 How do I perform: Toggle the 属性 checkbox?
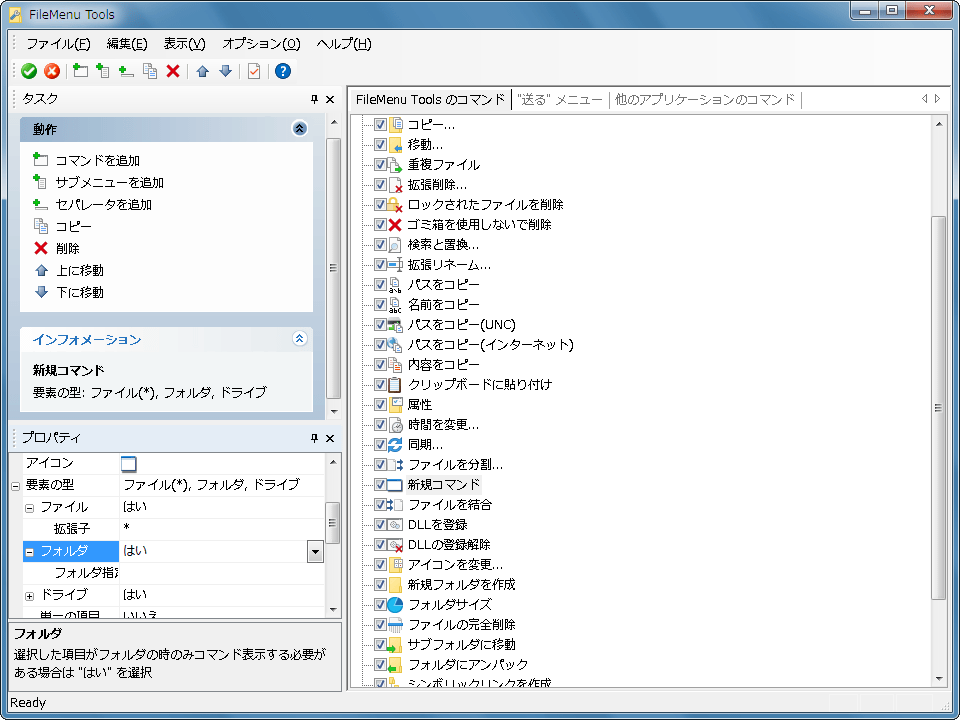pos(380,404)
